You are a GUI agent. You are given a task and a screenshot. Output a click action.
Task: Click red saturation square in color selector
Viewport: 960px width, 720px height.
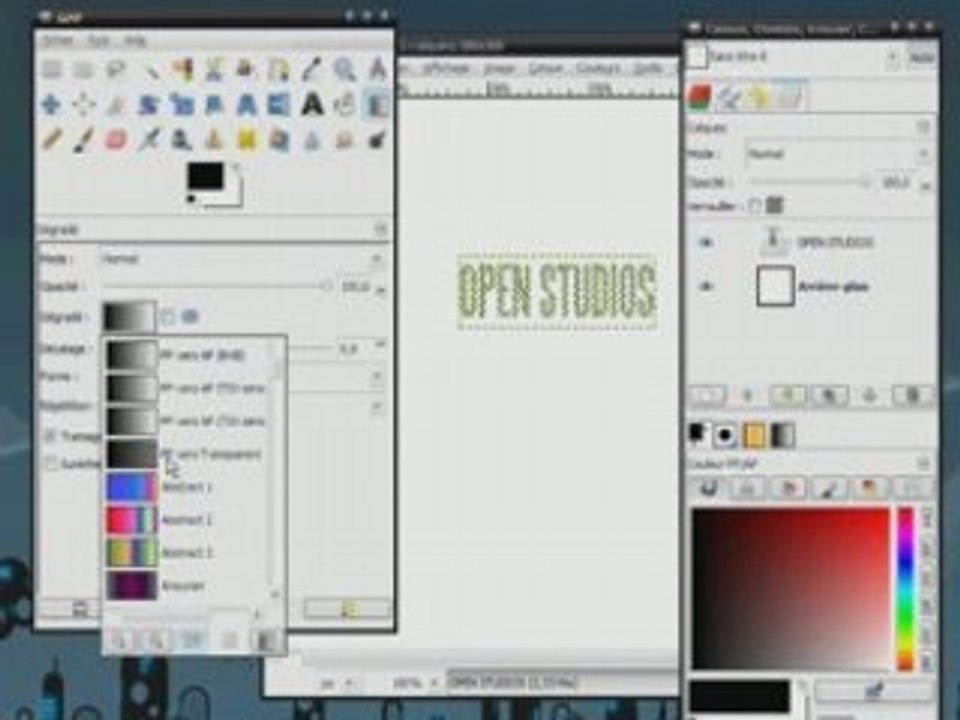[790, 588]
